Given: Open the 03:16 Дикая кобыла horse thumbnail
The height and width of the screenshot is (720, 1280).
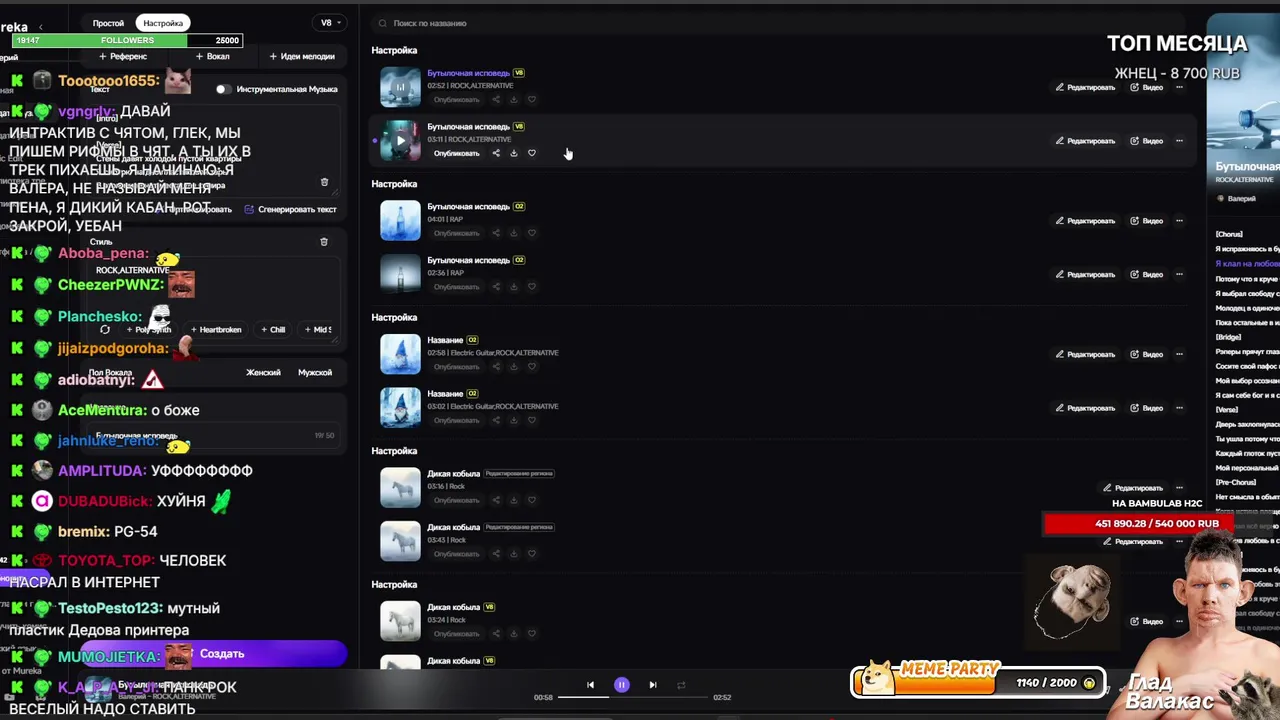Looking at the screenshot, I should [x=400, y=488].
